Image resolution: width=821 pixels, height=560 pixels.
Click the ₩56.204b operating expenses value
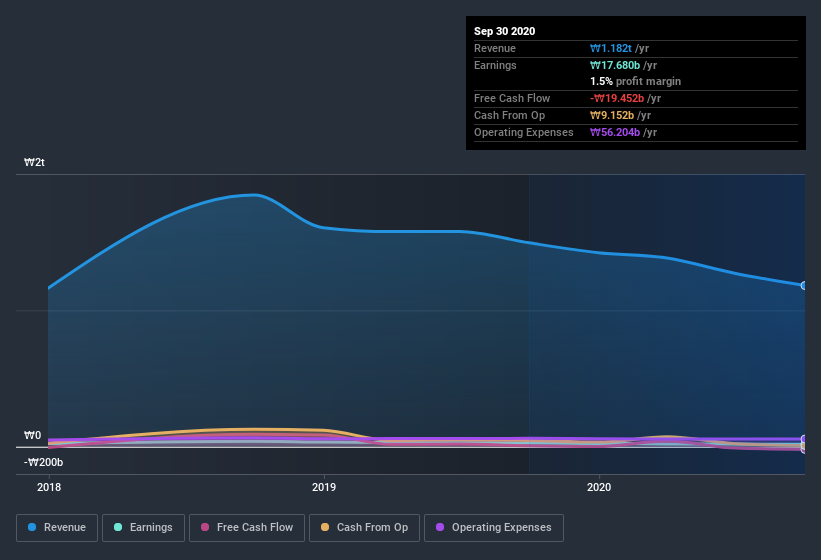(x=615, y=132)
